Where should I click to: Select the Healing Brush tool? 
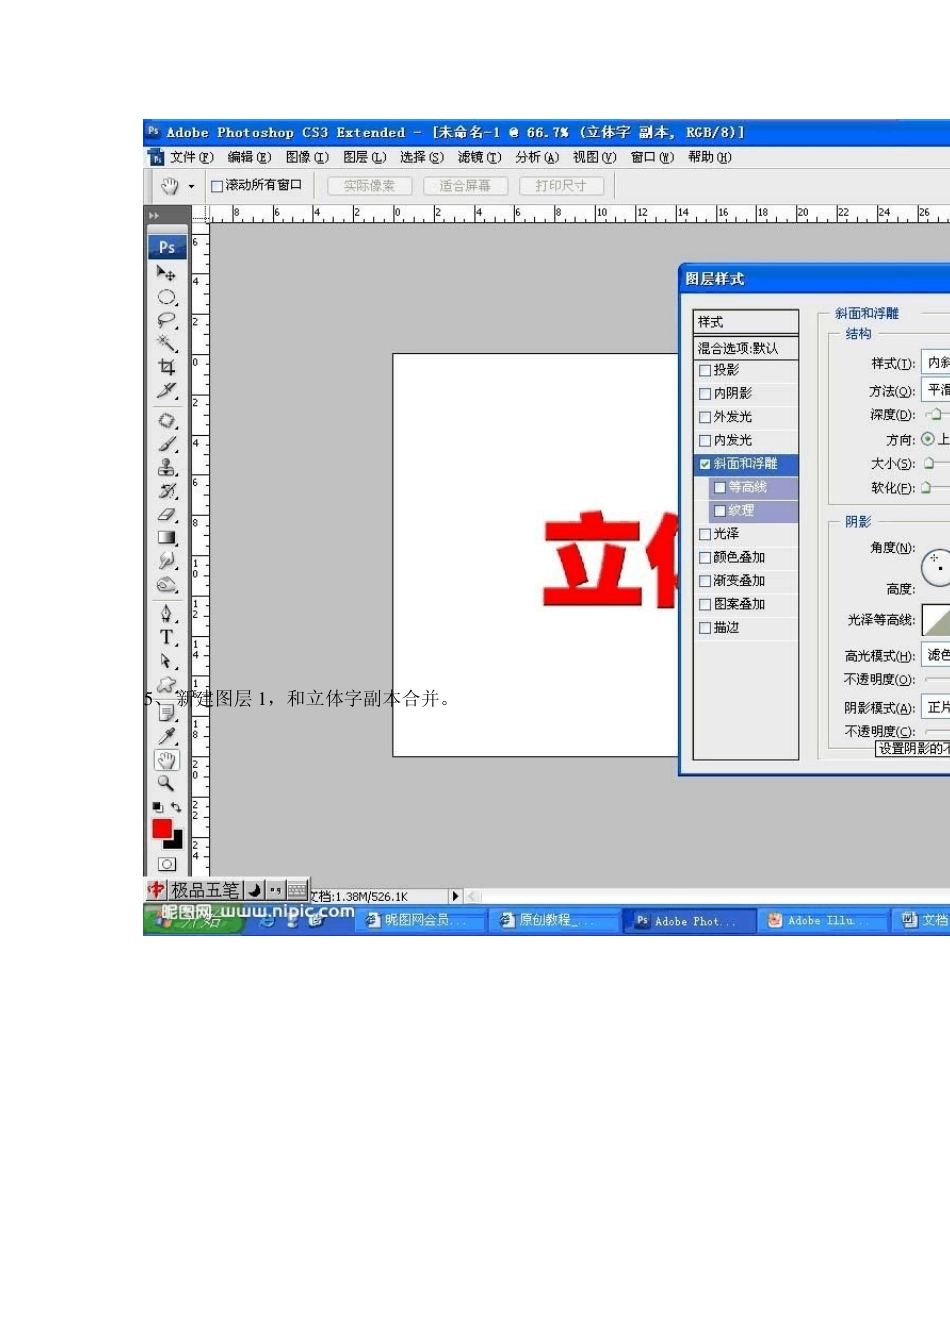tap(166, 421)
